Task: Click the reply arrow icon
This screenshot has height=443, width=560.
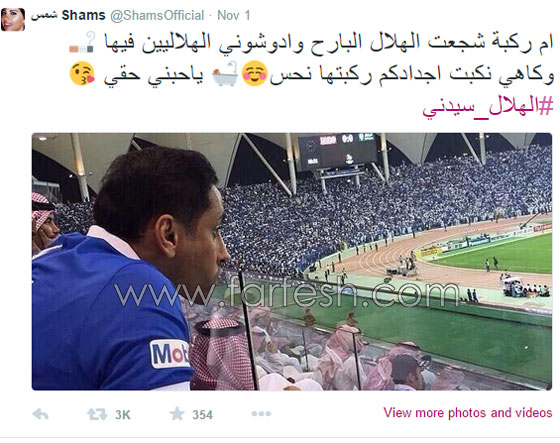Action: coord(40,414)
